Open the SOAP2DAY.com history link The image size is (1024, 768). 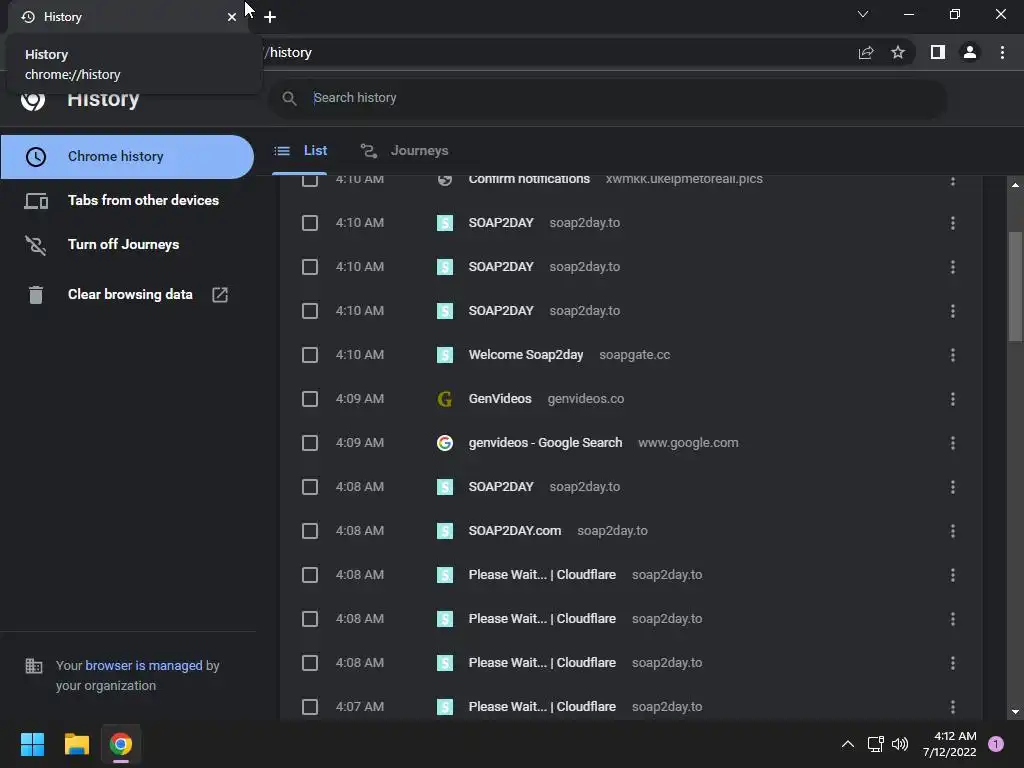click(x=515, y=530)
